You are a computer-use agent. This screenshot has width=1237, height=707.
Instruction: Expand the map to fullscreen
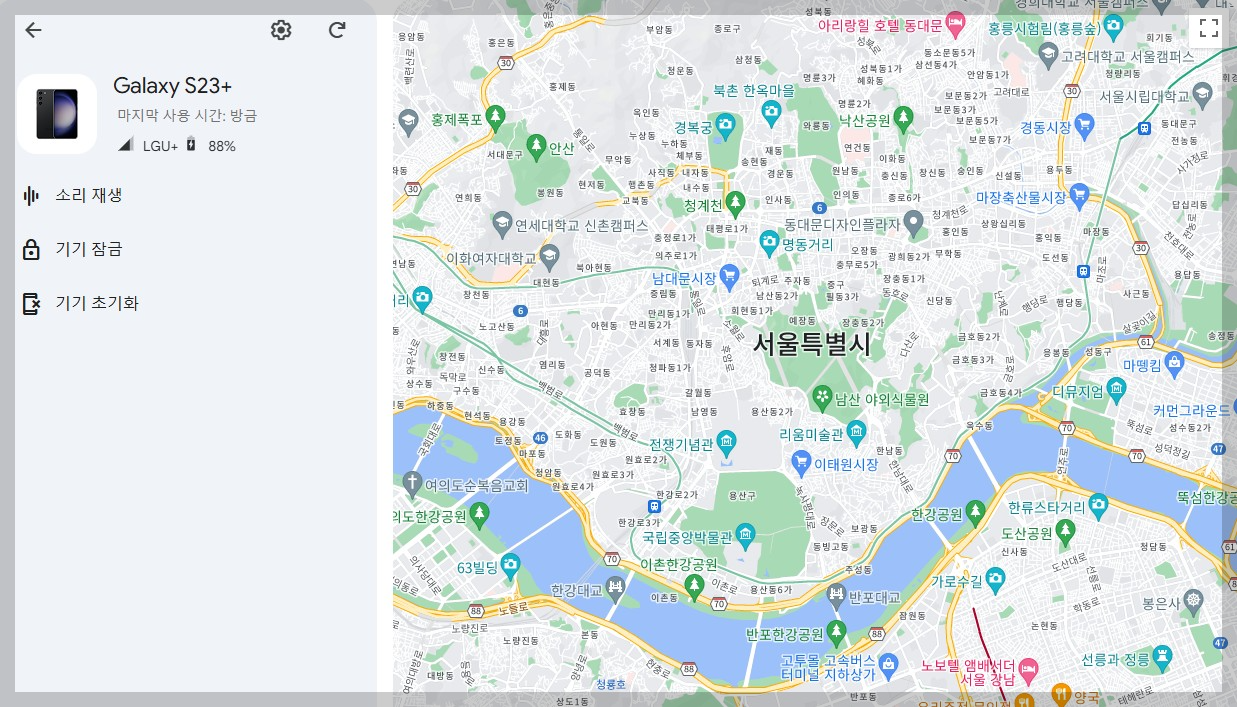[x=1208, y=29]
